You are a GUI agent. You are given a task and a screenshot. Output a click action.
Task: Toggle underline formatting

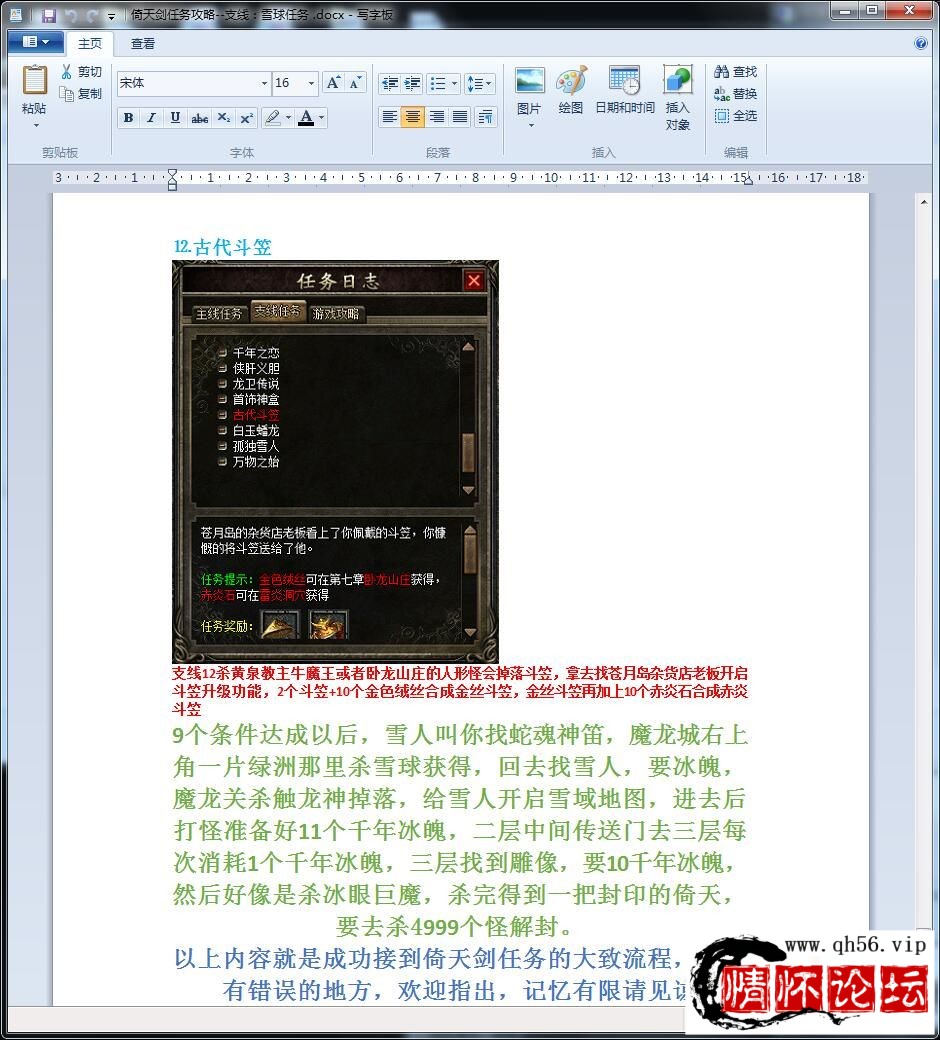click(x=175, y=117)
